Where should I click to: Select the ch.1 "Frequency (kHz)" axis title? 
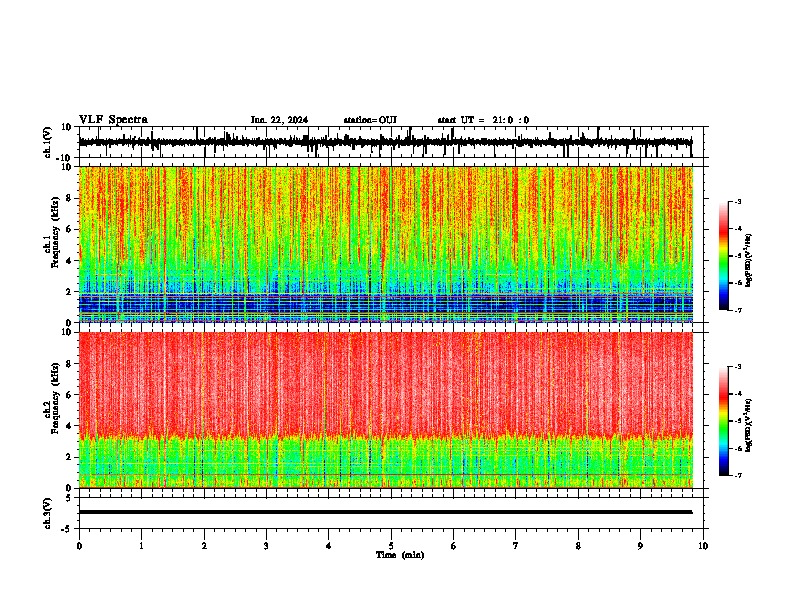tap(55, 233)
